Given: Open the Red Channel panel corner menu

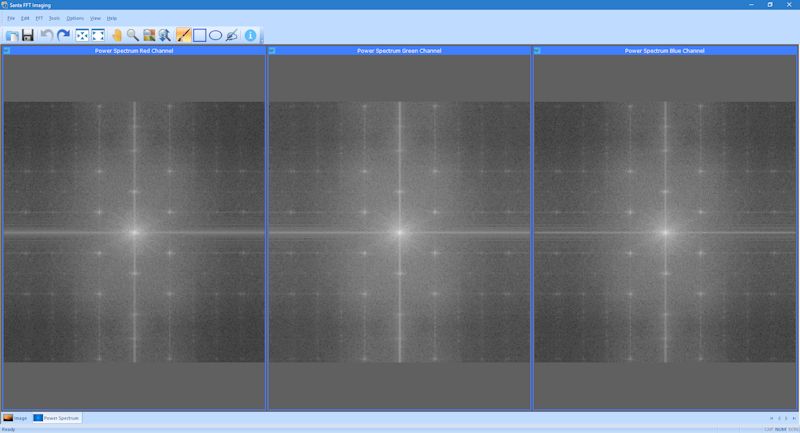Looking at the screenshot, I should (x=6, y=51).
